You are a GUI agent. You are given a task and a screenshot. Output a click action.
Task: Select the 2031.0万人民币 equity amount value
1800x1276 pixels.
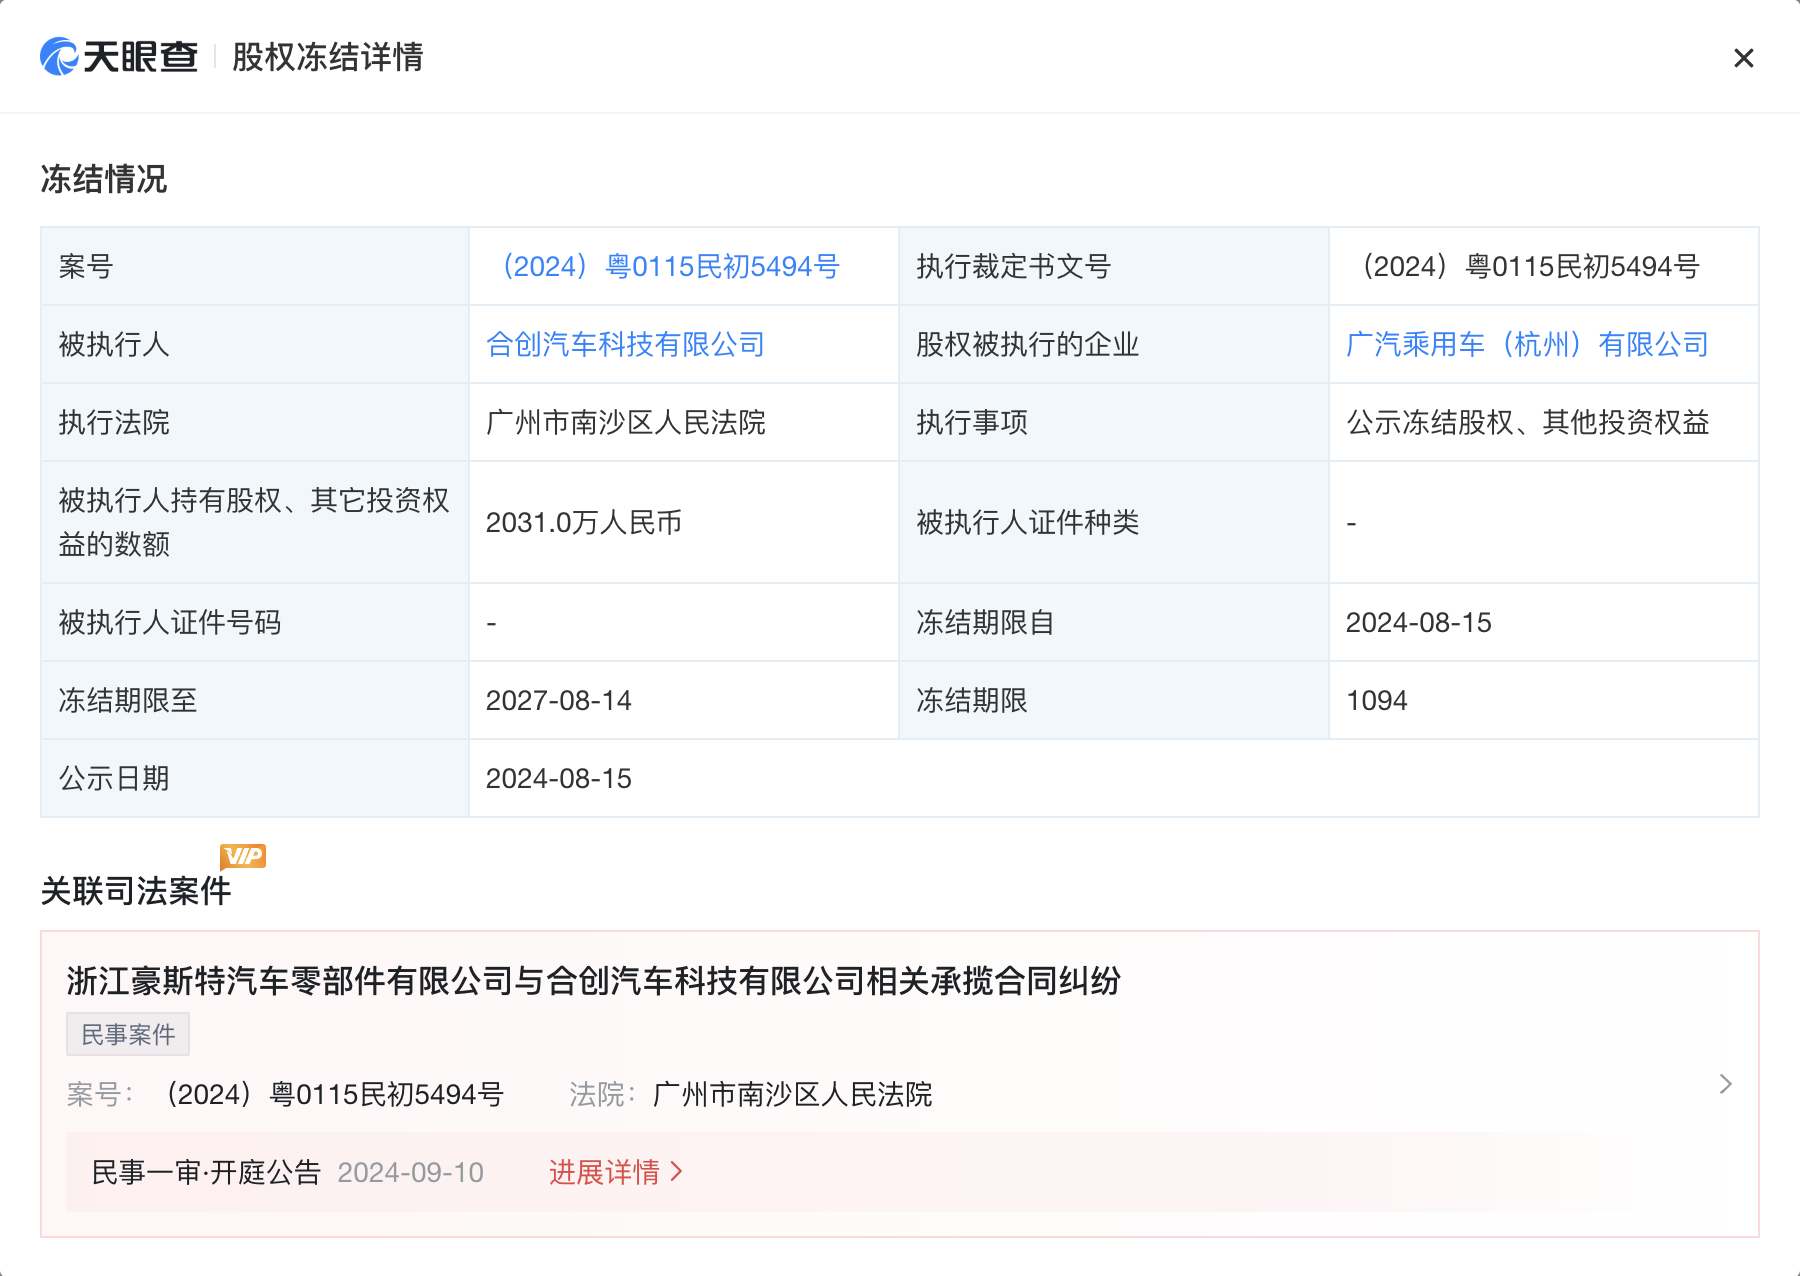[584, 523]
